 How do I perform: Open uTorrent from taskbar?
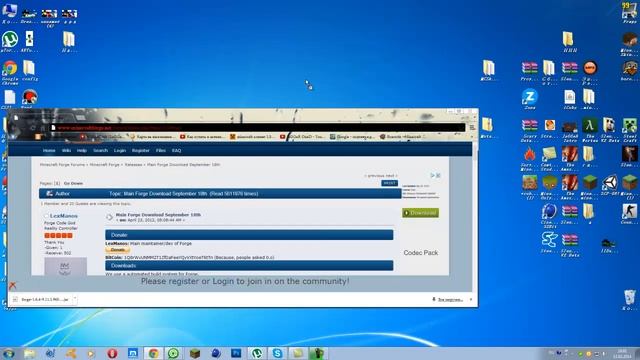pyautogui.click(x=257, y=353)
